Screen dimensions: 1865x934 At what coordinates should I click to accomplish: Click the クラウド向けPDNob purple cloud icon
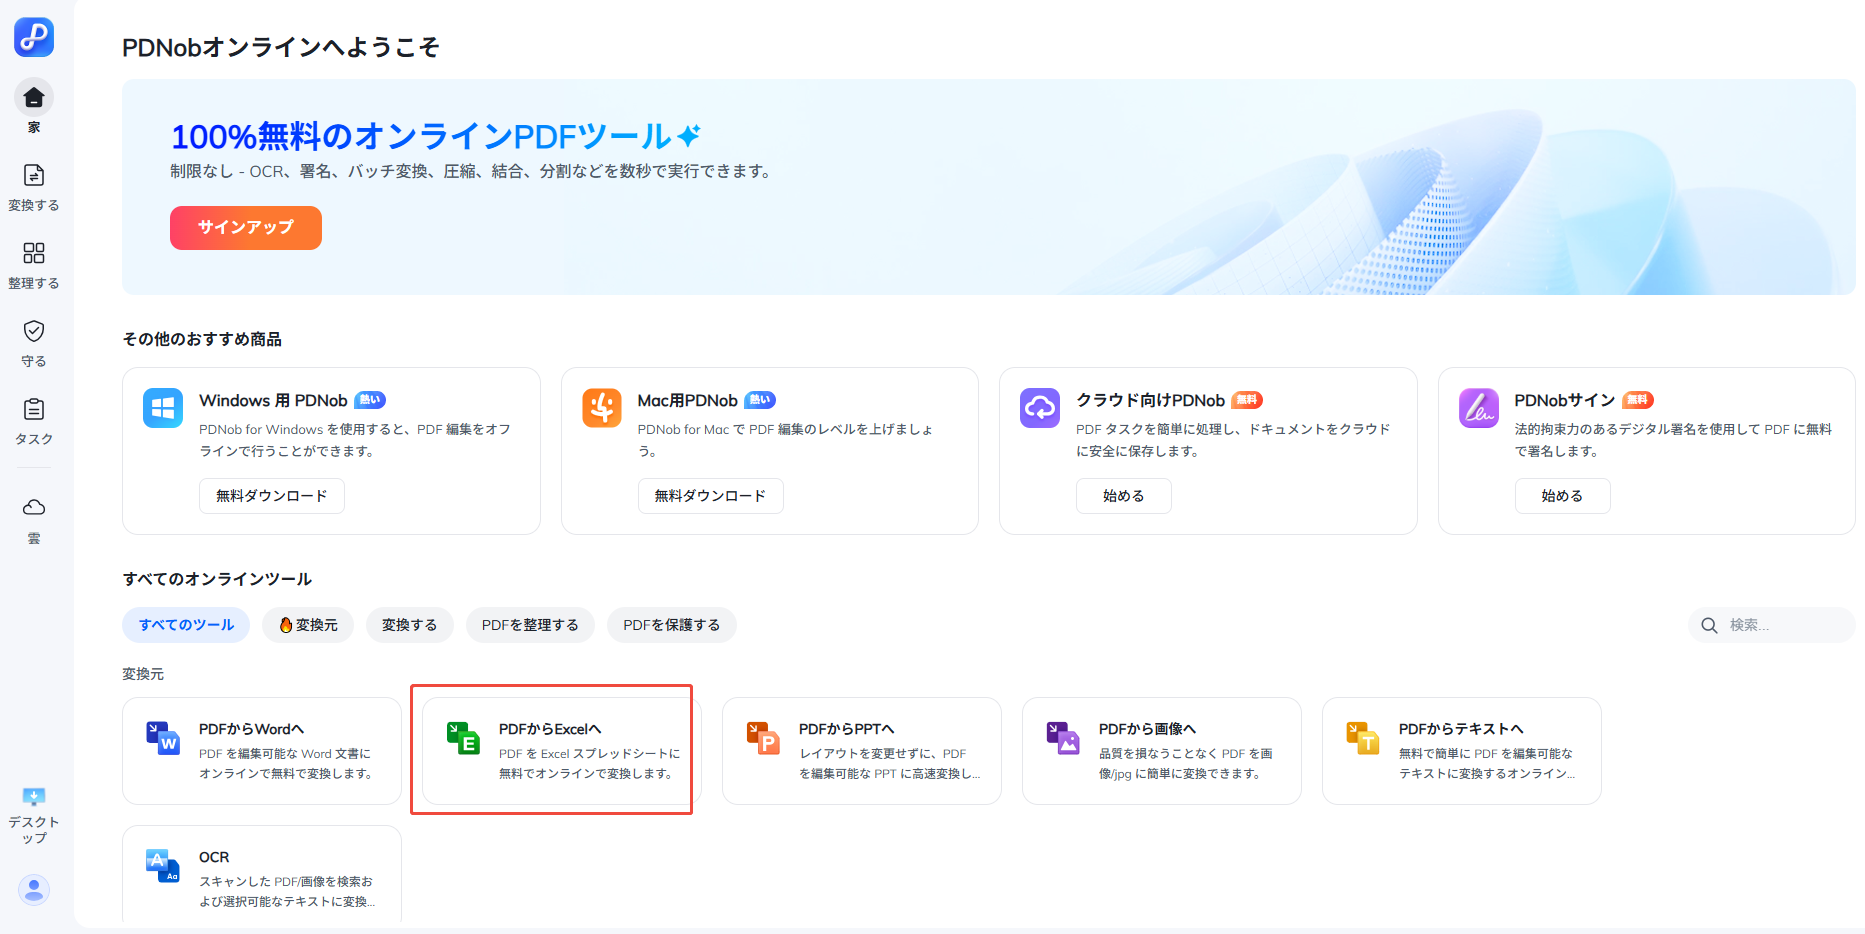coord(1040,408)
